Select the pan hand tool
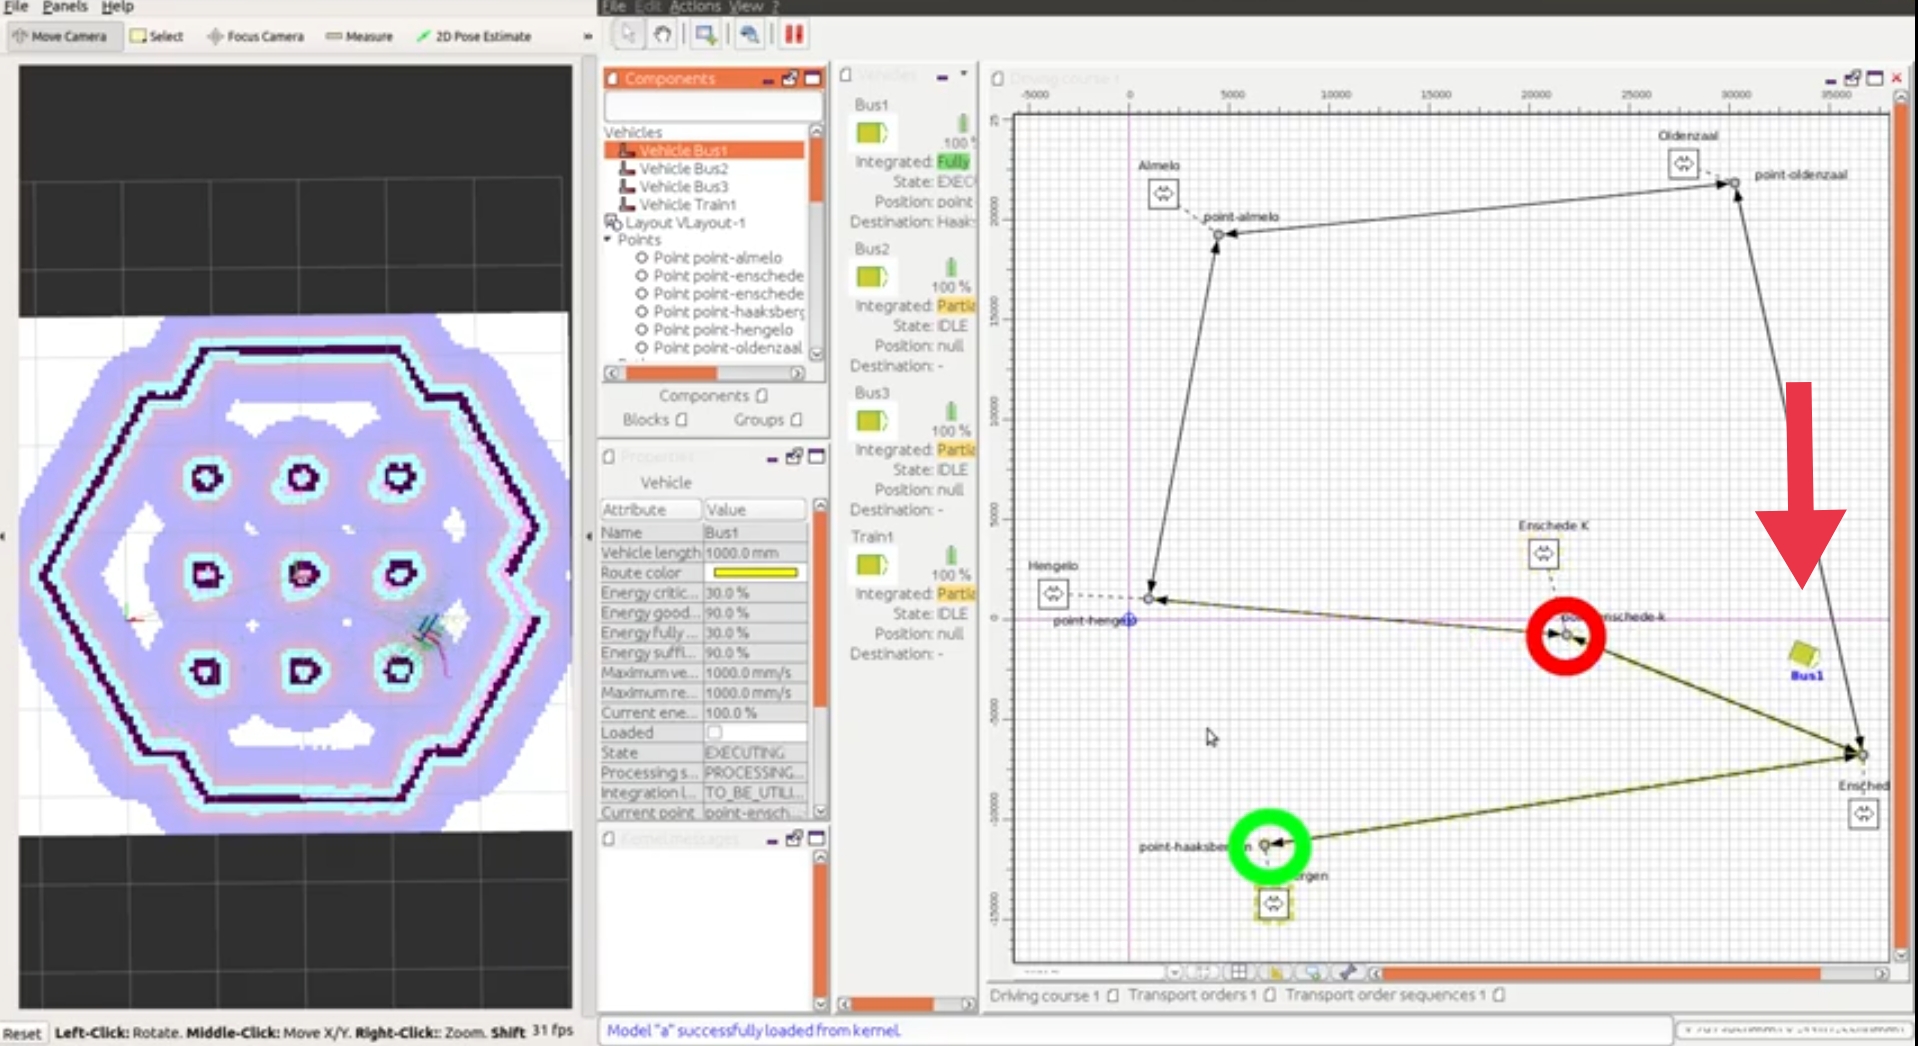The image size is (1918, 1046). click(661, 34)
